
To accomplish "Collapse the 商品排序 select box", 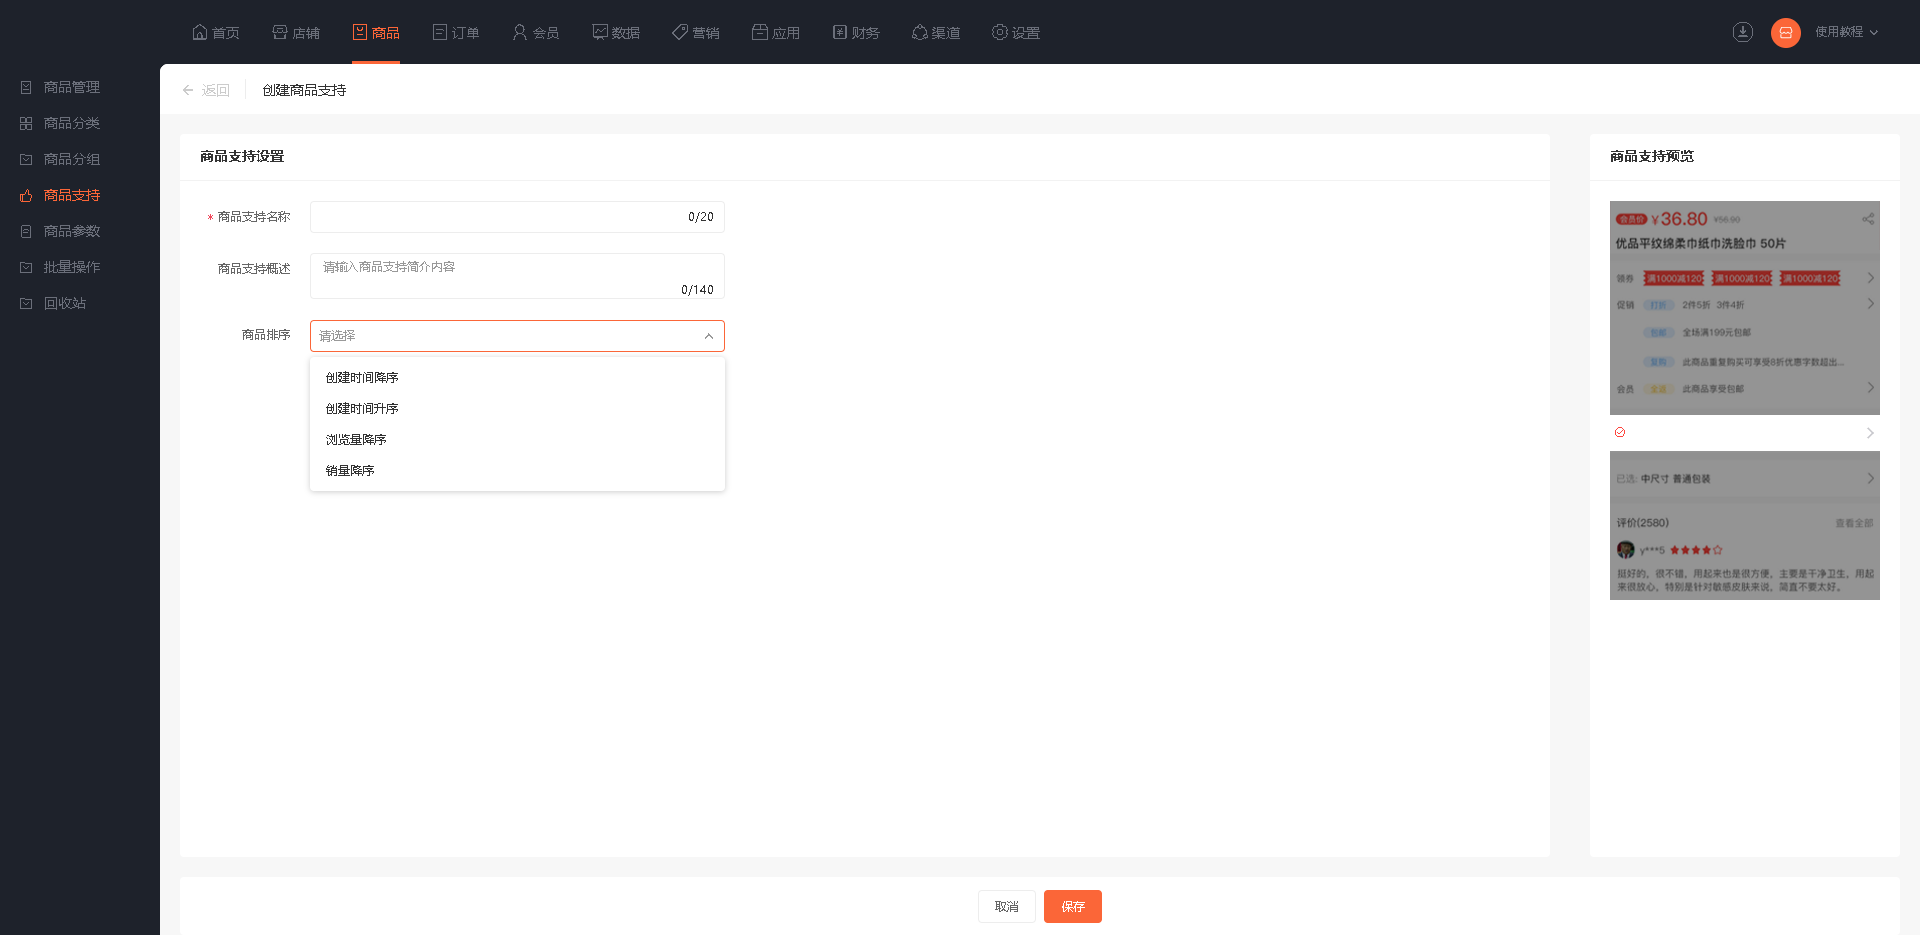I will (517, 336).
